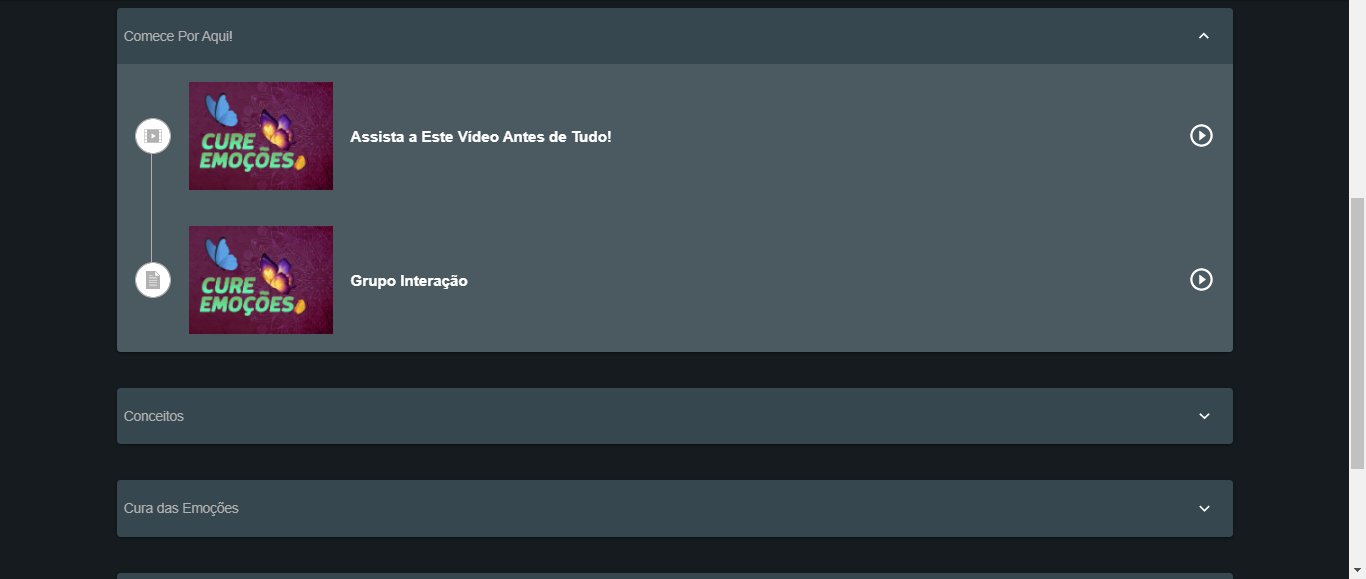Open the first Cure Emoções thumbnail

coord(261,136)
